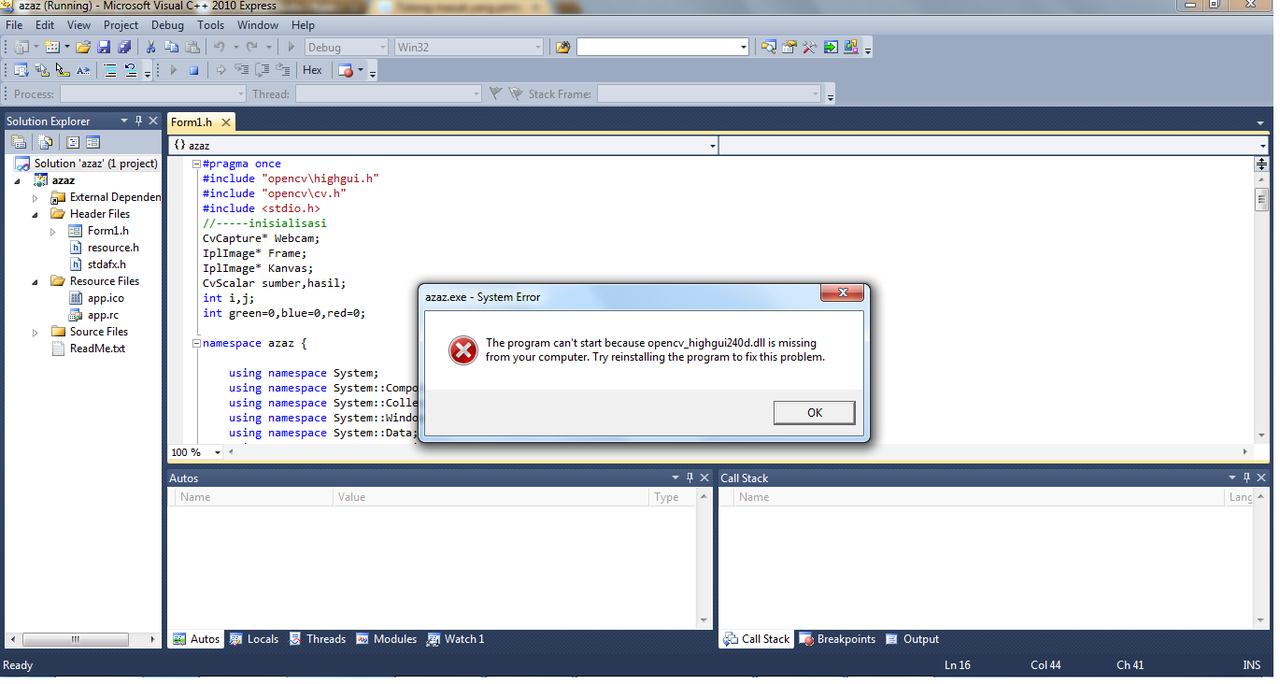Open the editor zoom 100 % dropdown
This screenshot has height=684, width=1280.
click(x=218, y=452)
